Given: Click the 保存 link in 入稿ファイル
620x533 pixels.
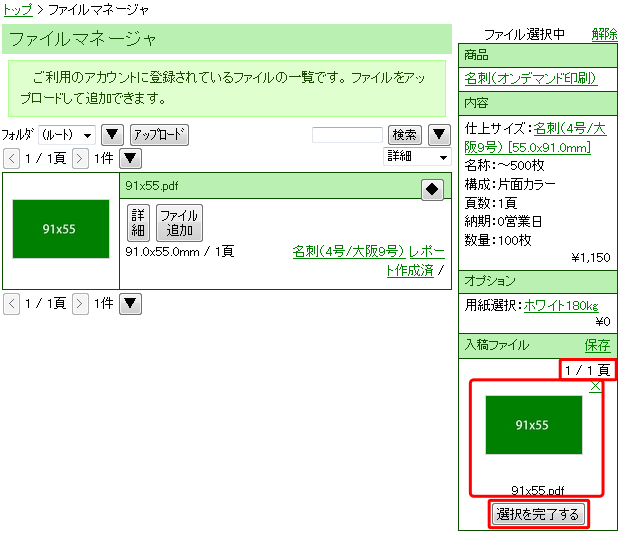Looking at the screenshot, I should click(597, 345).
